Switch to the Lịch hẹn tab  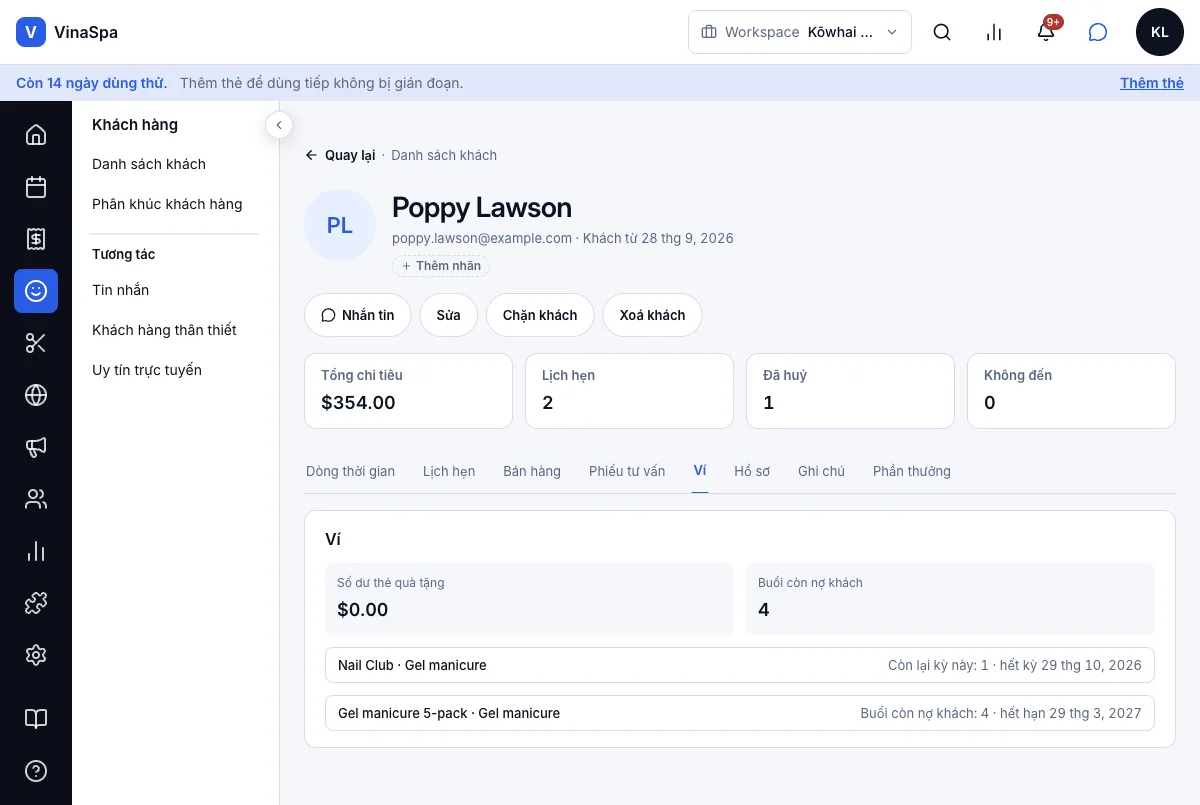[x=449, y=471]
